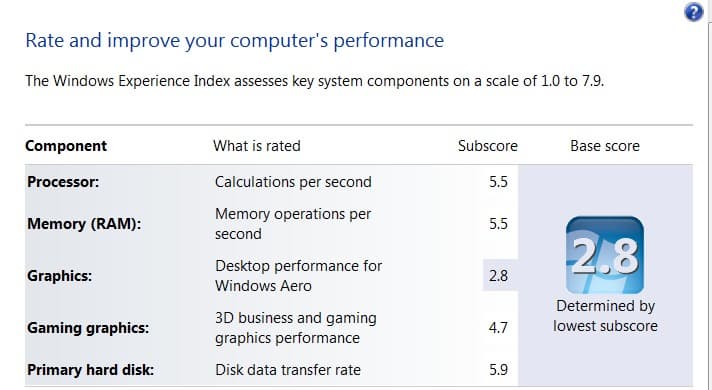Screen dimensions: 712x390
Task: Click the page title about computer's performance
Action: (235, 40)
